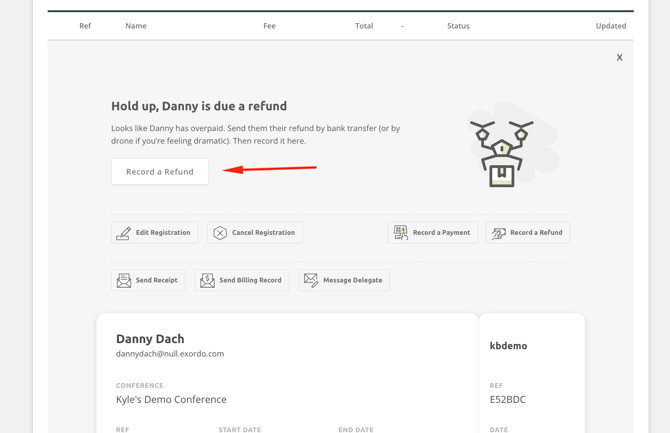Click the Updated column header
The width and height of the screenshot is (670, 433).
(610, 26)
